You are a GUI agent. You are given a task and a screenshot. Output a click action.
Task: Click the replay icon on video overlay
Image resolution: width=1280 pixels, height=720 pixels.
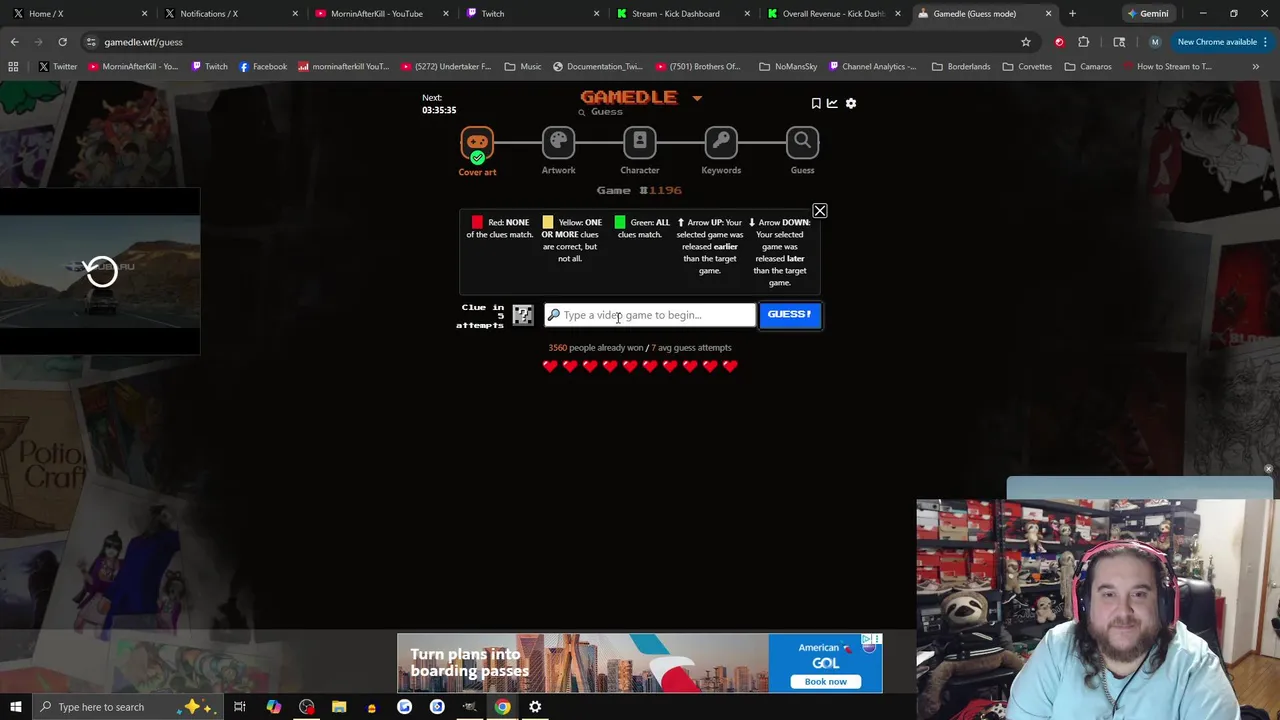101,271
